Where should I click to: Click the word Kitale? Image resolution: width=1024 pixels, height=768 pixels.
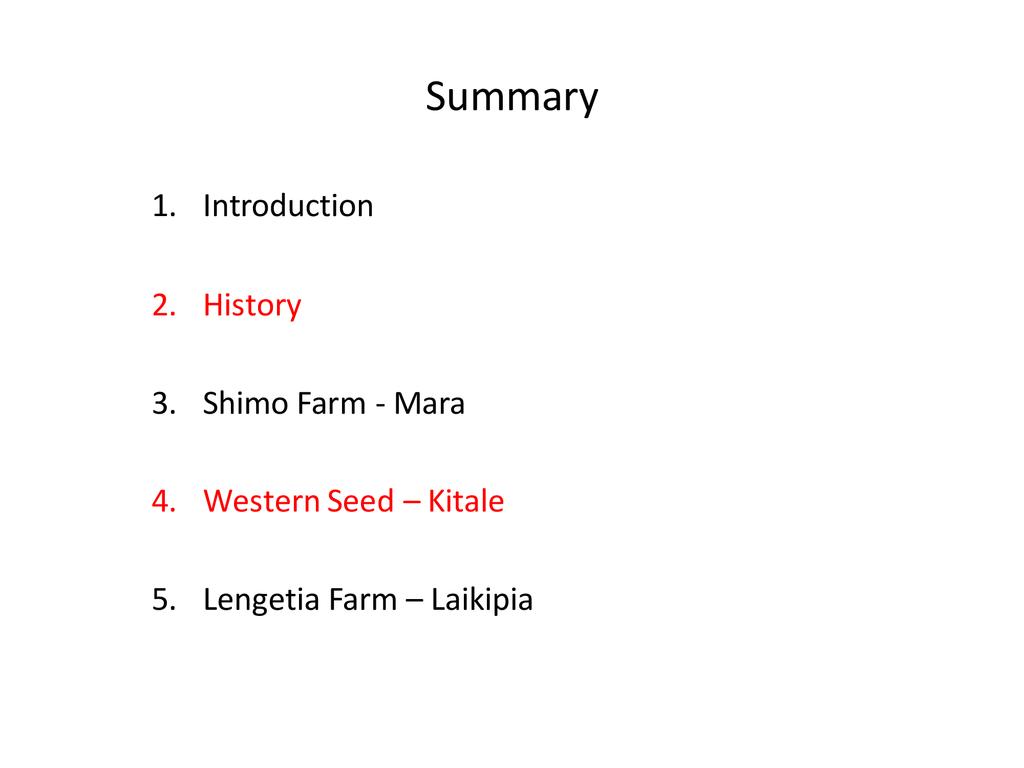click(466, 501)
